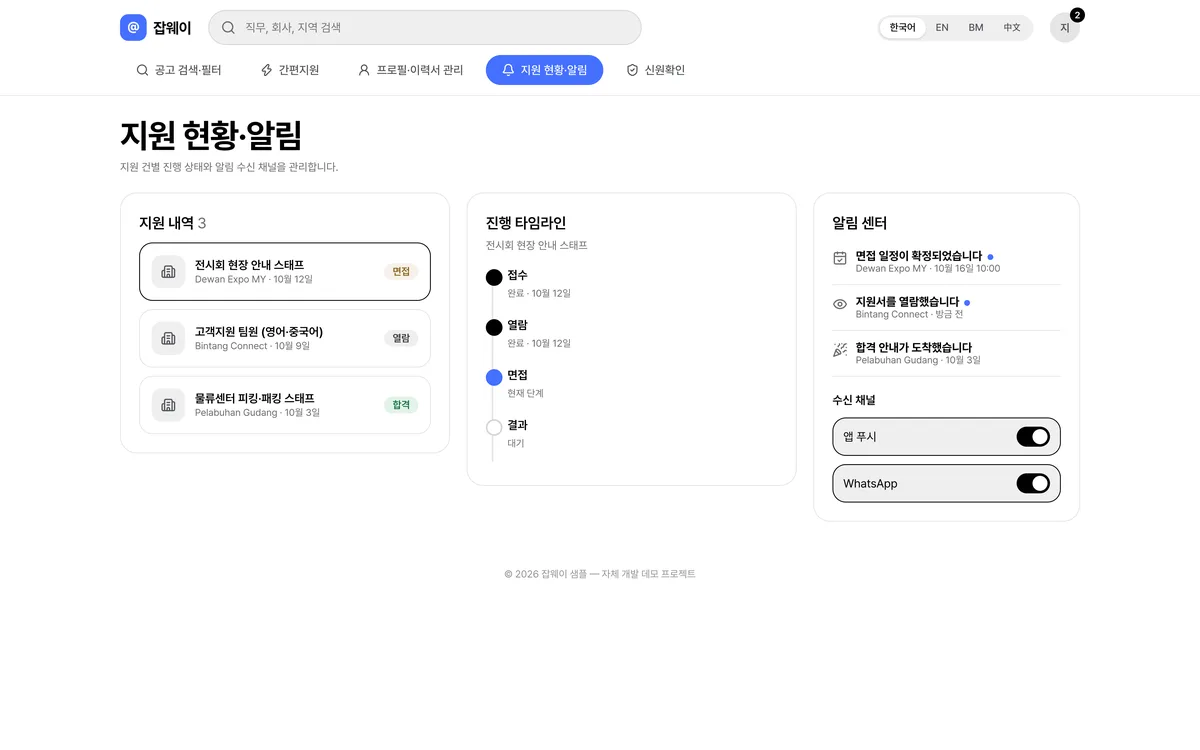Click the 현재 단계 text
This screenshot has width=1200, height=750.
point(525,393)
